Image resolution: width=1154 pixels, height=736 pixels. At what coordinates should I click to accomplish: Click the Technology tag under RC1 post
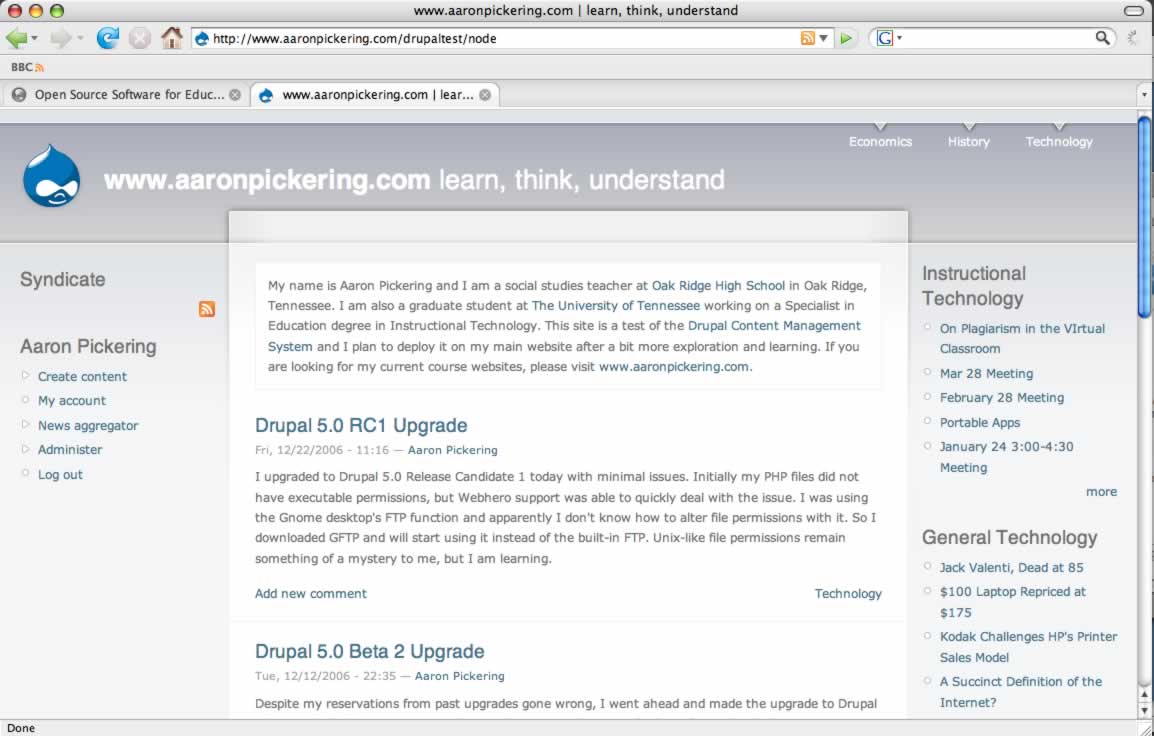[x=848, y=593]
